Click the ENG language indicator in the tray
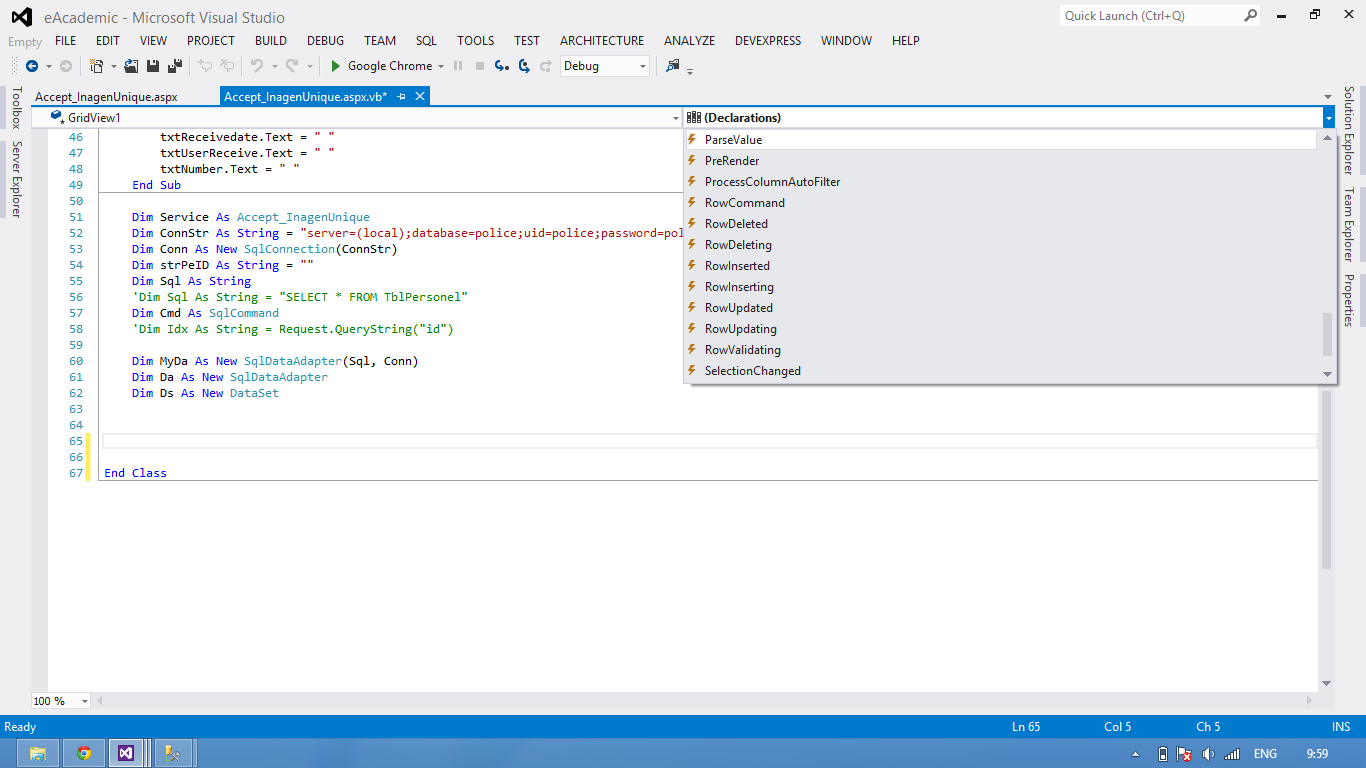Screen dimensions: 1366x768 1265,754
